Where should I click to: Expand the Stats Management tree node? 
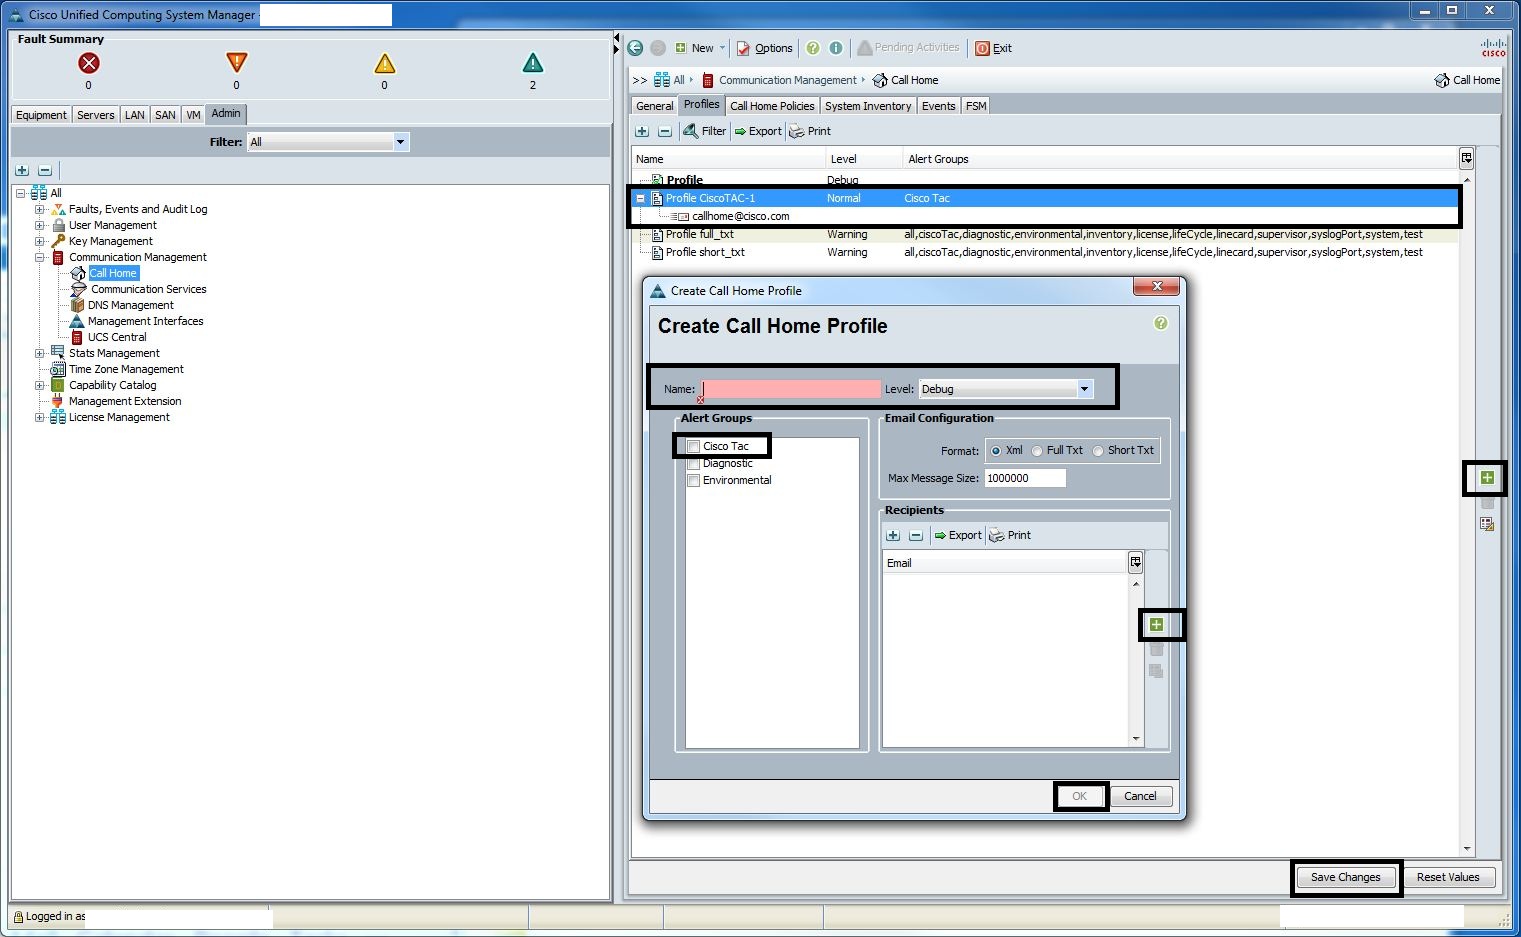[x=40, y=353]
